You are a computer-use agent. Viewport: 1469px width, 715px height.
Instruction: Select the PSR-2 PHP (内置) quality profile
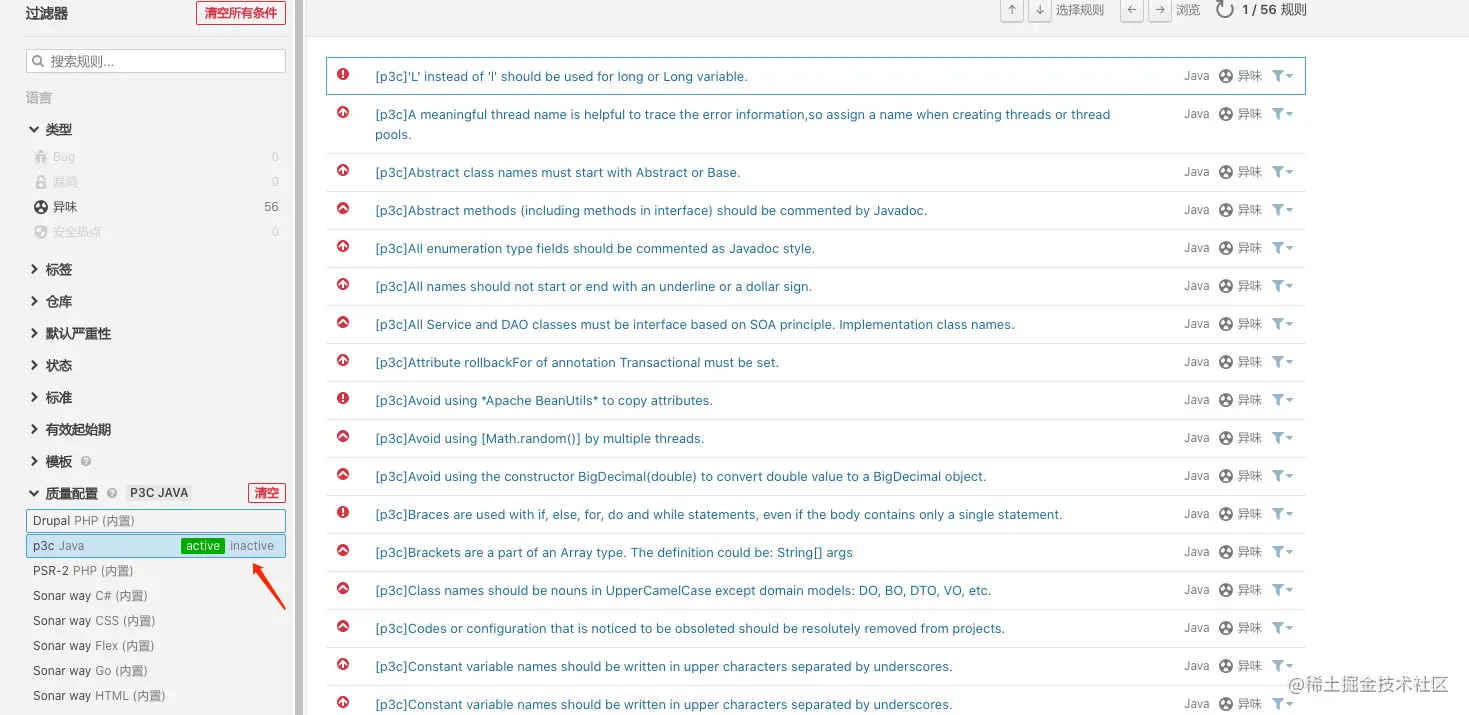pyautogui.click(x=156, y=571)
